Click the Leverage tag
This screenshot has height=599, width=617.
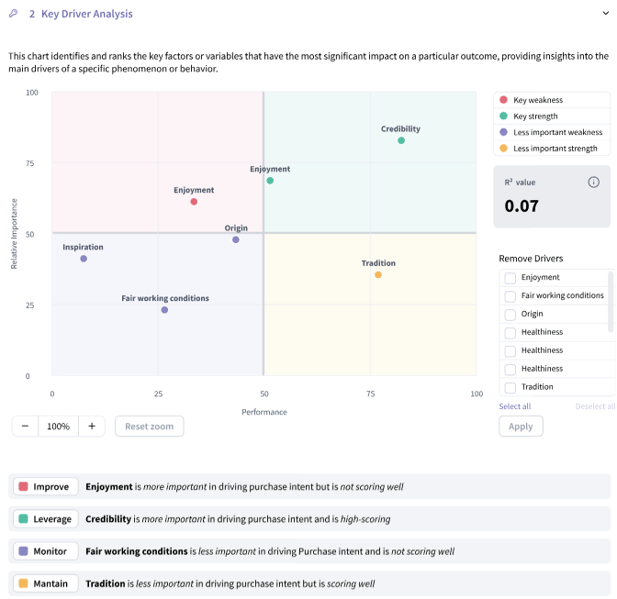46,519
